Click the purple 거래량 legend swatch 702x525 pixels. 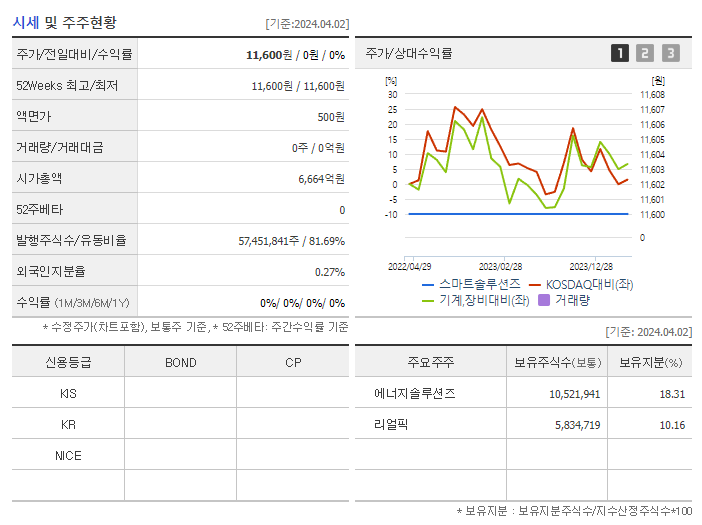(544, 300)
